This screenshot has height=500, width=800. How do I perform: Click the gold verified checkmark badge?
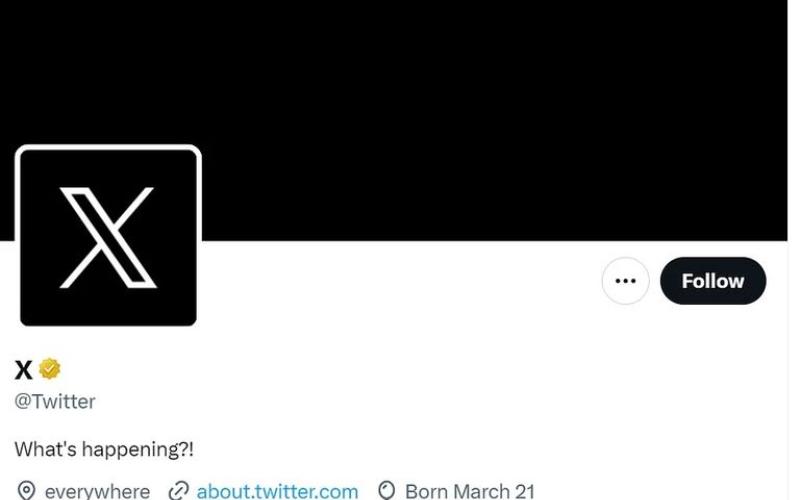[49, 369]
